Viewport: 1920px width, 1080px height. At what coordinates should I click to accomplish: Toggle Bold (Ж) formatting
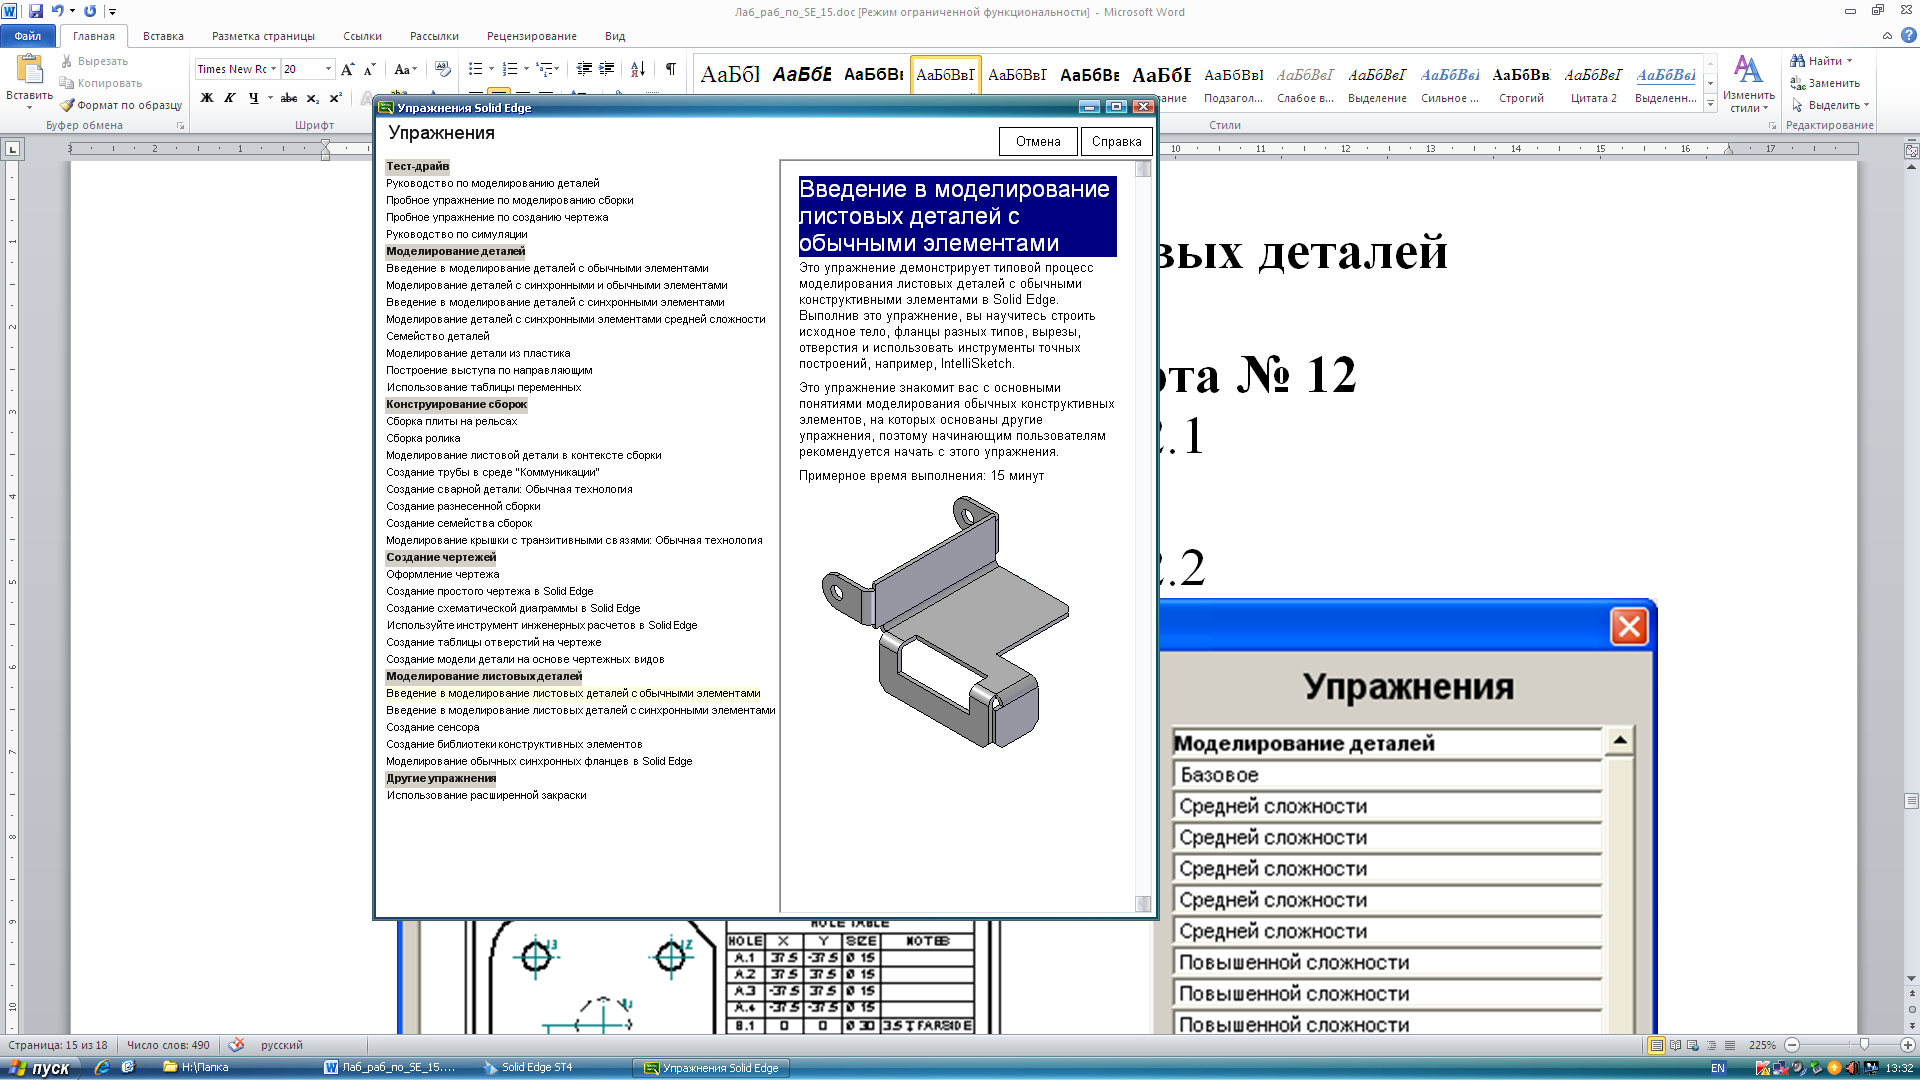(x=207, y=98)
